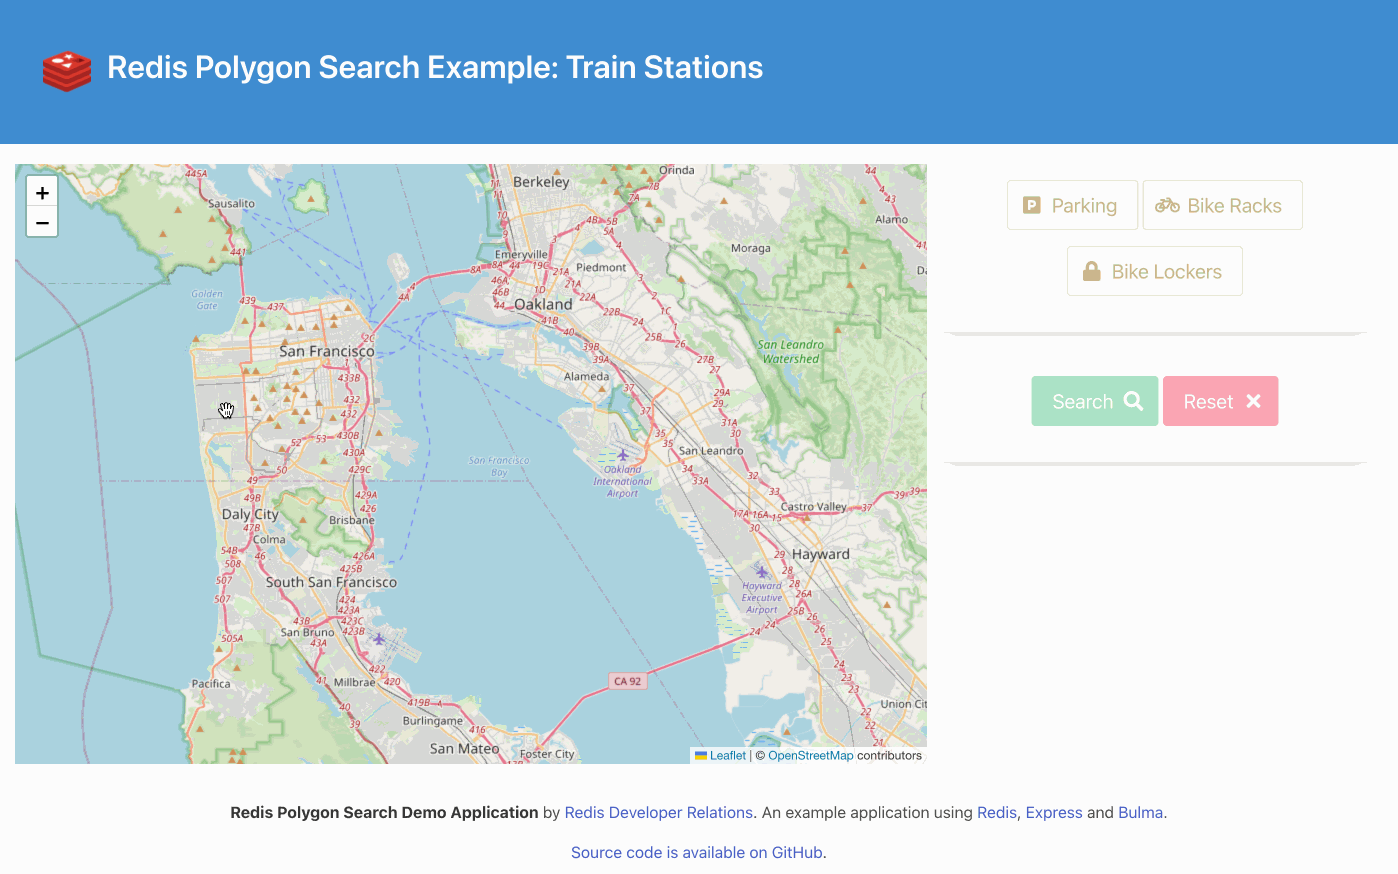Open the Bulma link in footer
Viewport: 1398px width, 874px height.
[x=1140, y=812]
